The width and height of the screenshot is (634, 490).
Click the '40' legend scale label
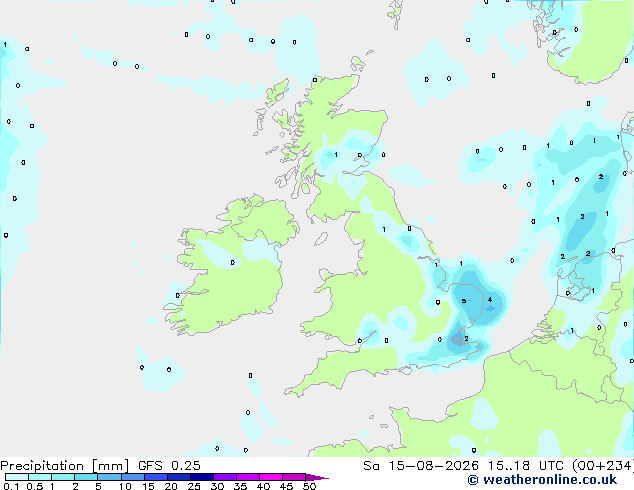pyautogui.click(x=264, y=486)
